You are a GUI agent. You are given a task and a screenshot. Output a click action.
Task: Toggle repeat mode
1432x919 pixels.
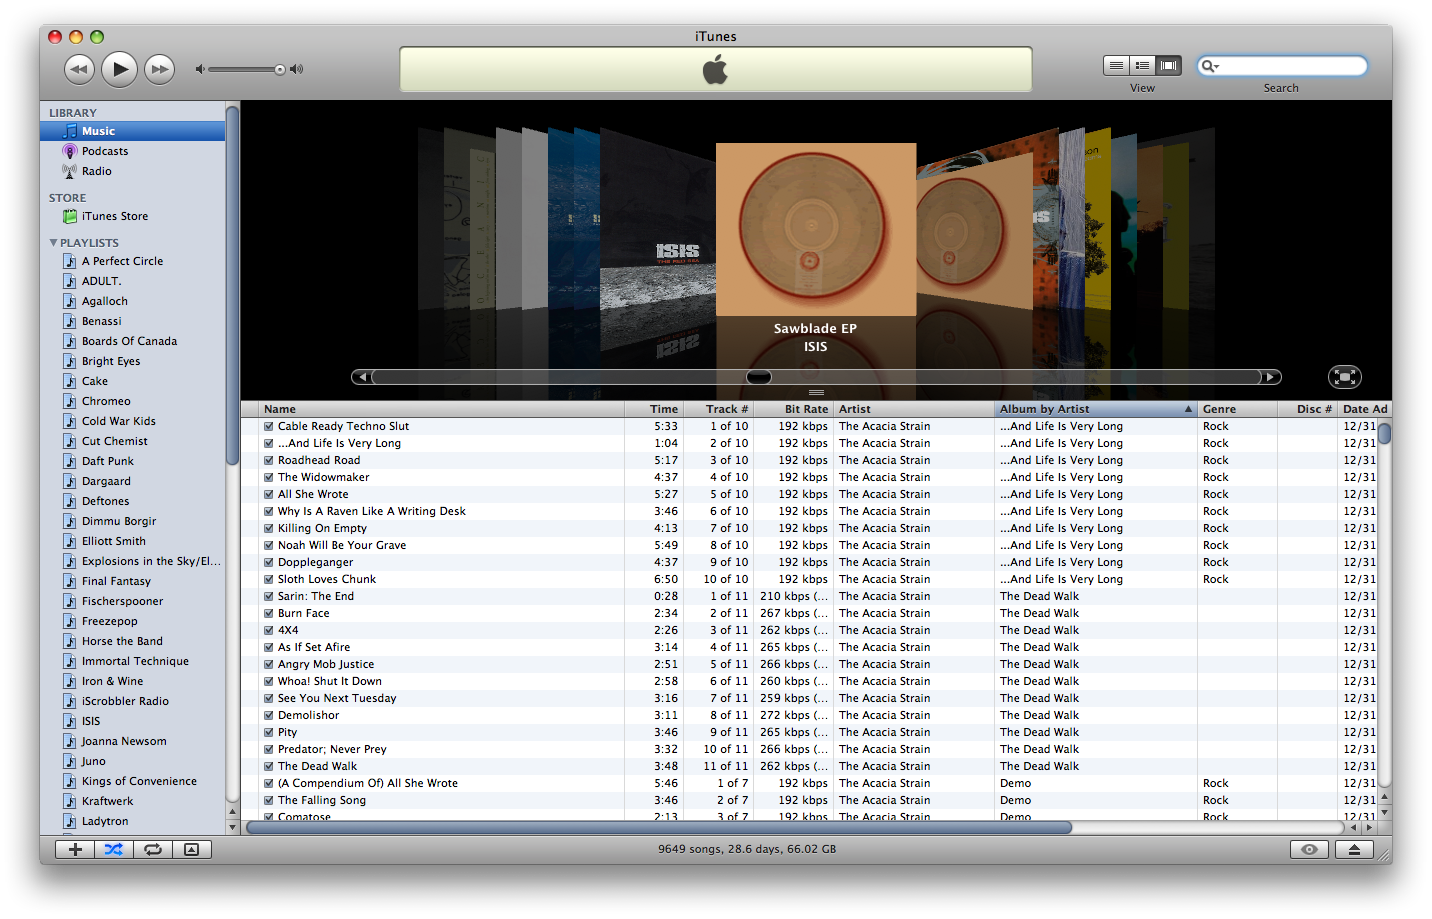pos(153,849)
